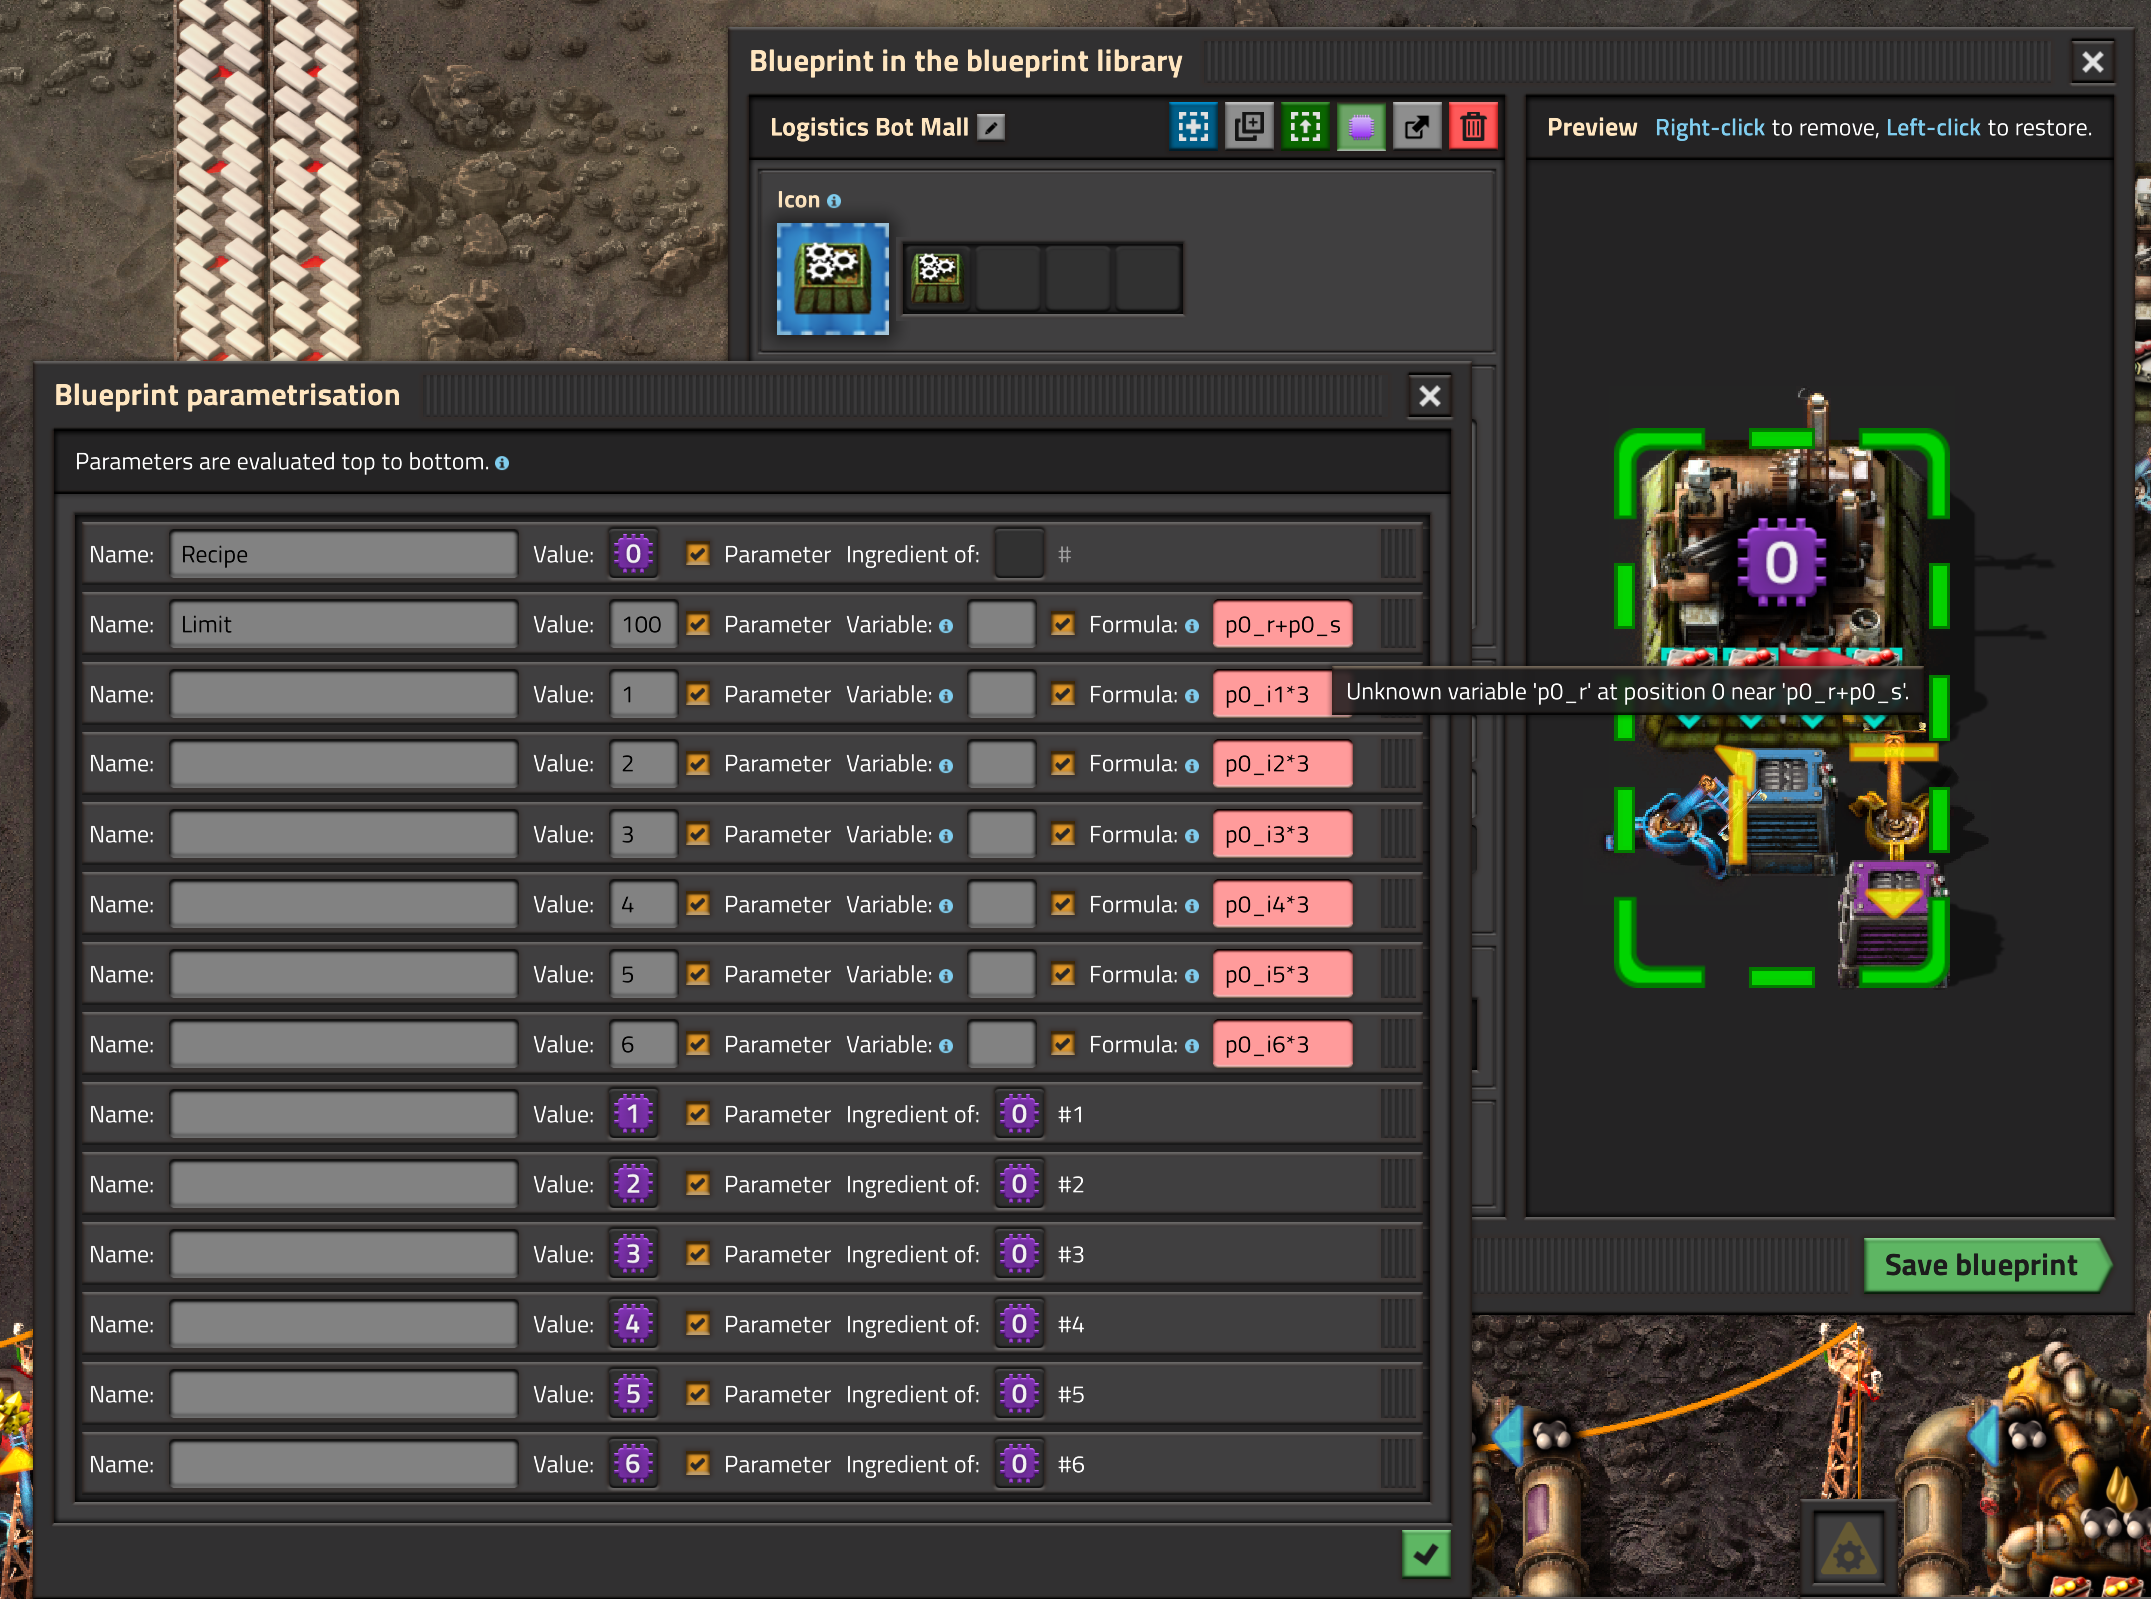The image size is (2151, 1599).
Task: Toggle Parameter checkbox in Limit row
Action: pyautogui.click(x=698, y=624)
